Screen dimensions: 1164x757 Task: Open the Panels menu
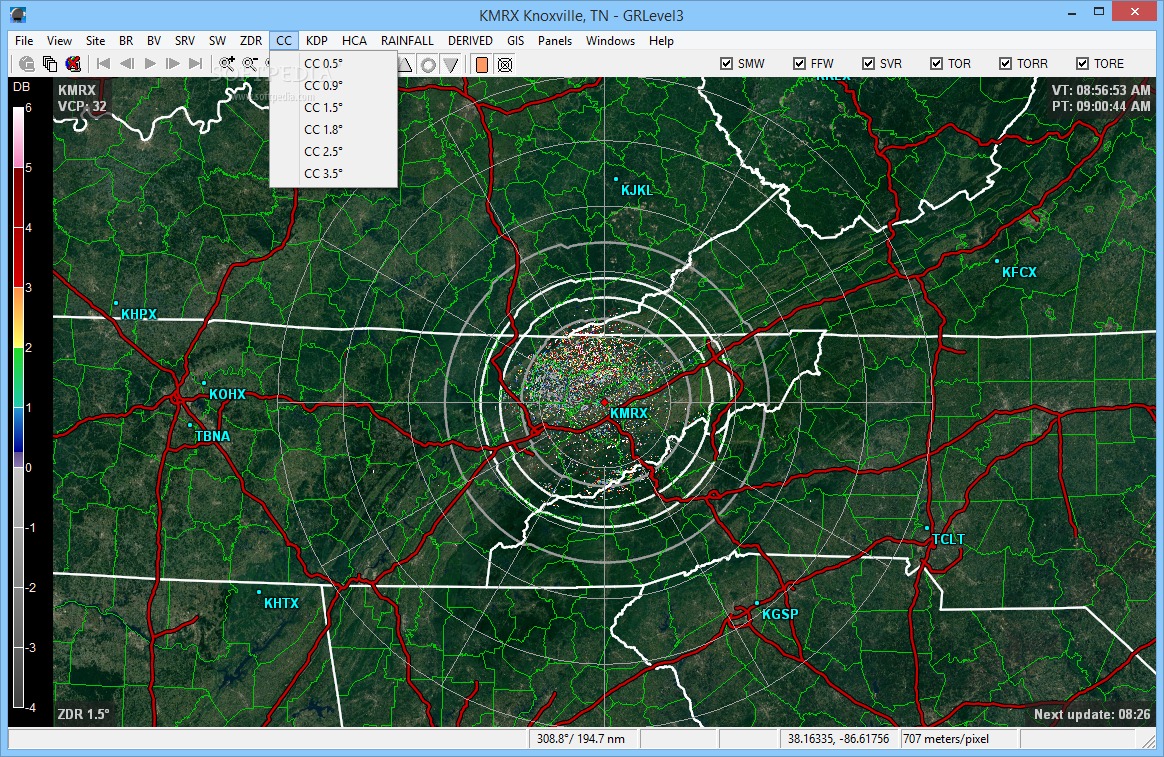[555, 41]
